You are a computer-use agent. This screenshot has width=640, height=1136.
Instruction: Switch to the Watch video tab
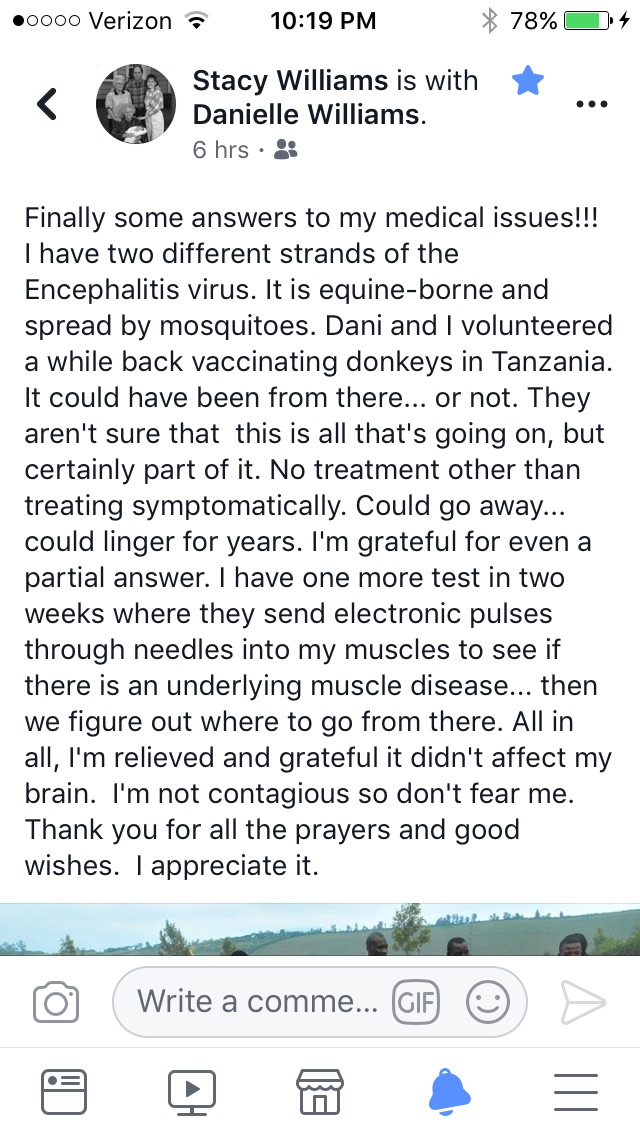pyautogui.click(x=192, y=1091)
